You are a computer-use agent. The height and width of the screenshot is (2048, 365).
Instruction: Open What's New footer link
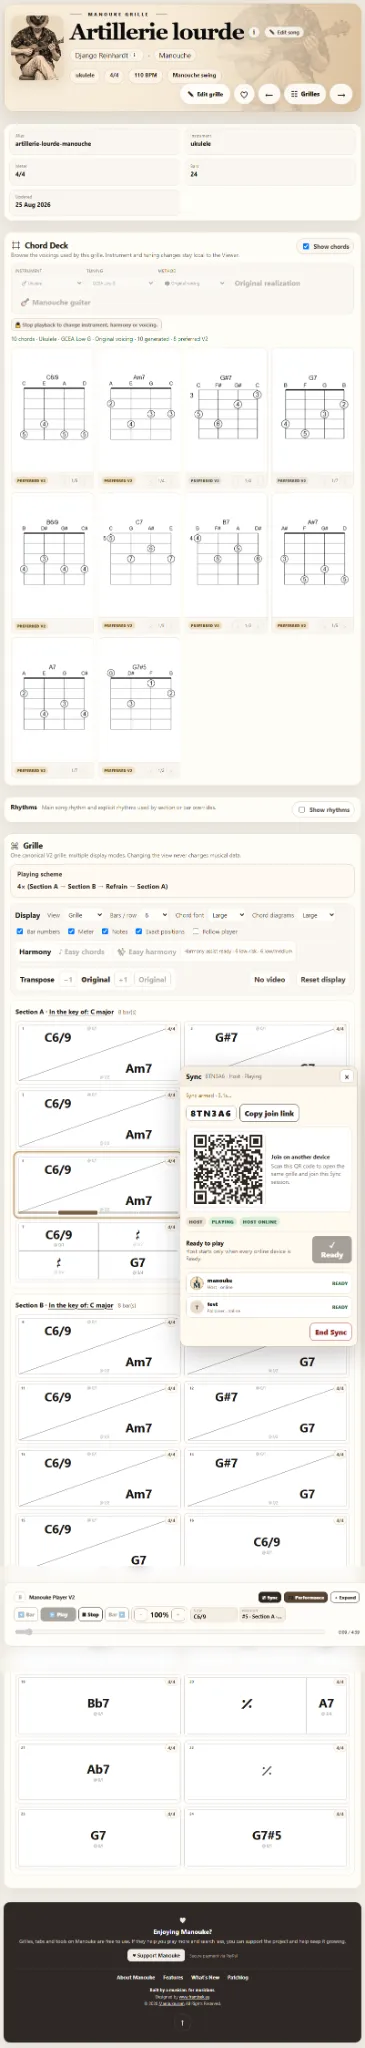click(205, 1977)
